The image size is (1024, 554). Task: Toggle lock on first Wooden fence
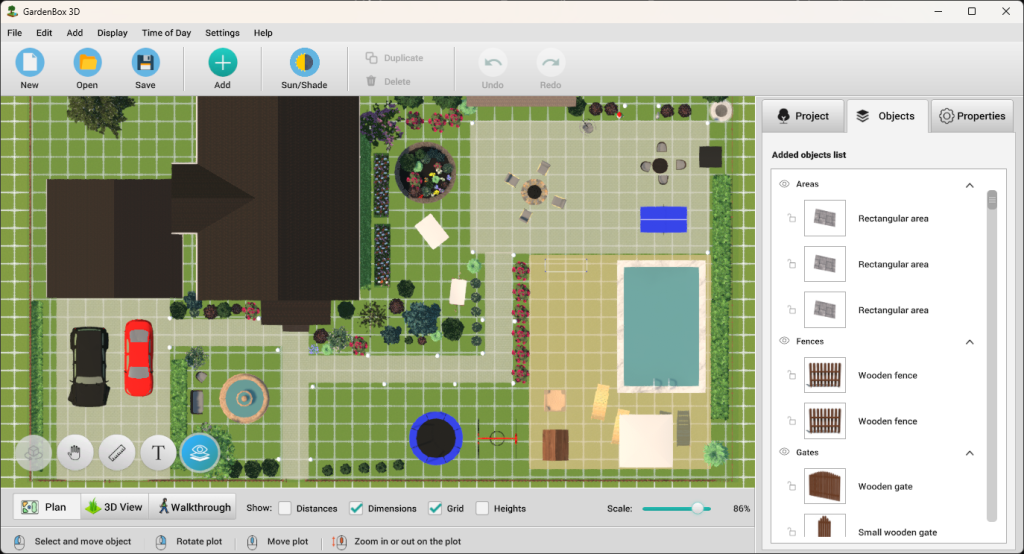coord(792,375)
